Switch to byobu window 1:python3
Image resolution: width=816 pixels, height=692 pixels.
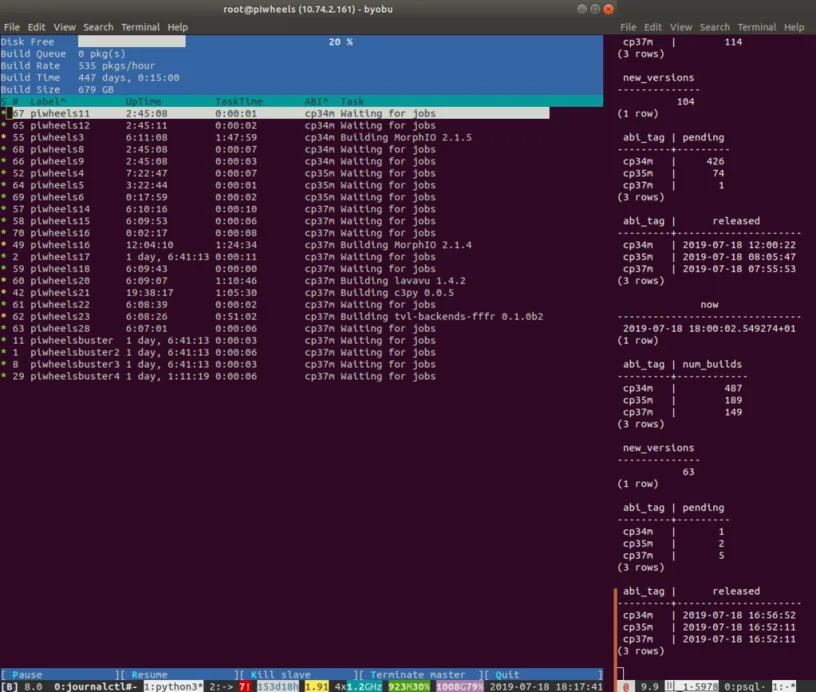pos(173,686)
